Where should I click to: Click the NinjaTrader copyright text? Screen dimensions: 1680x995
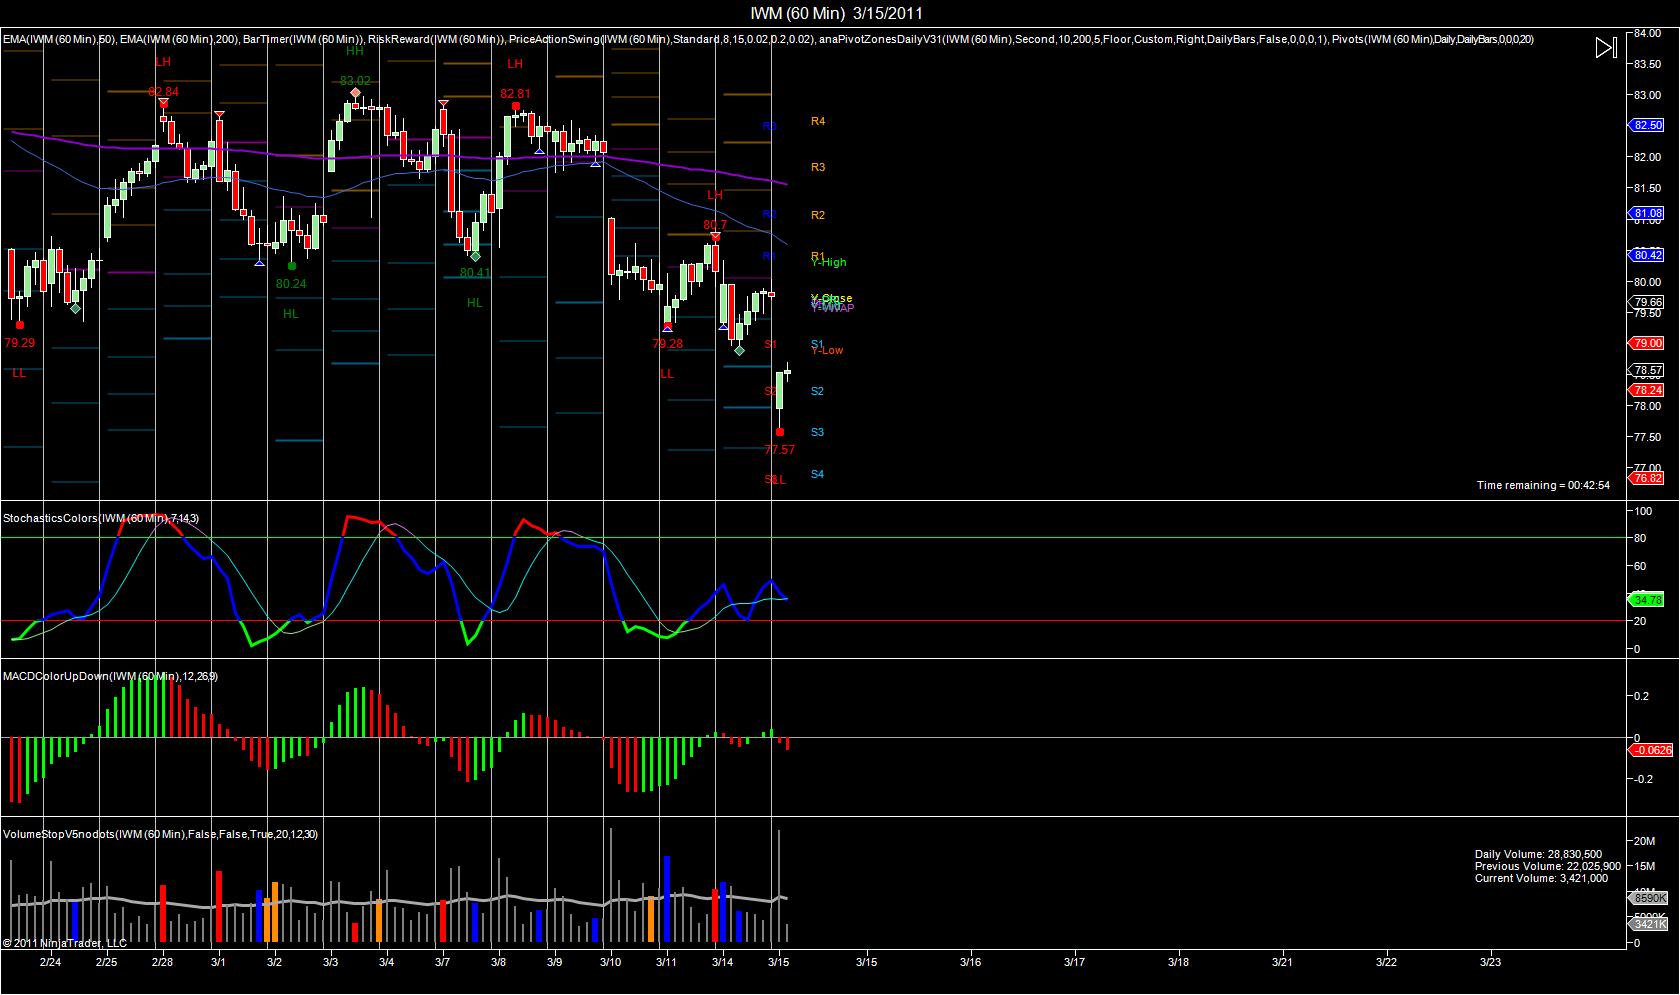tap(65, 942)
